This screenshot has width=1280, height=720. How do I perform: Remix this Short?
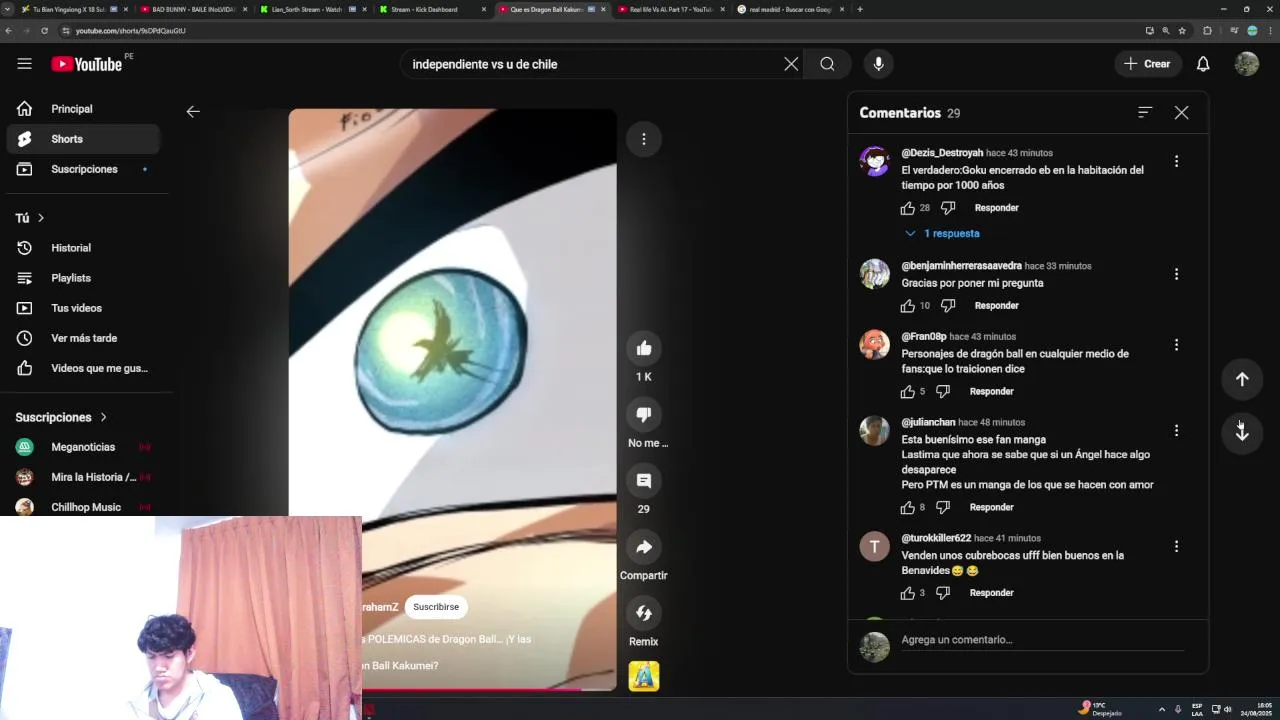(x=644, y=613)
